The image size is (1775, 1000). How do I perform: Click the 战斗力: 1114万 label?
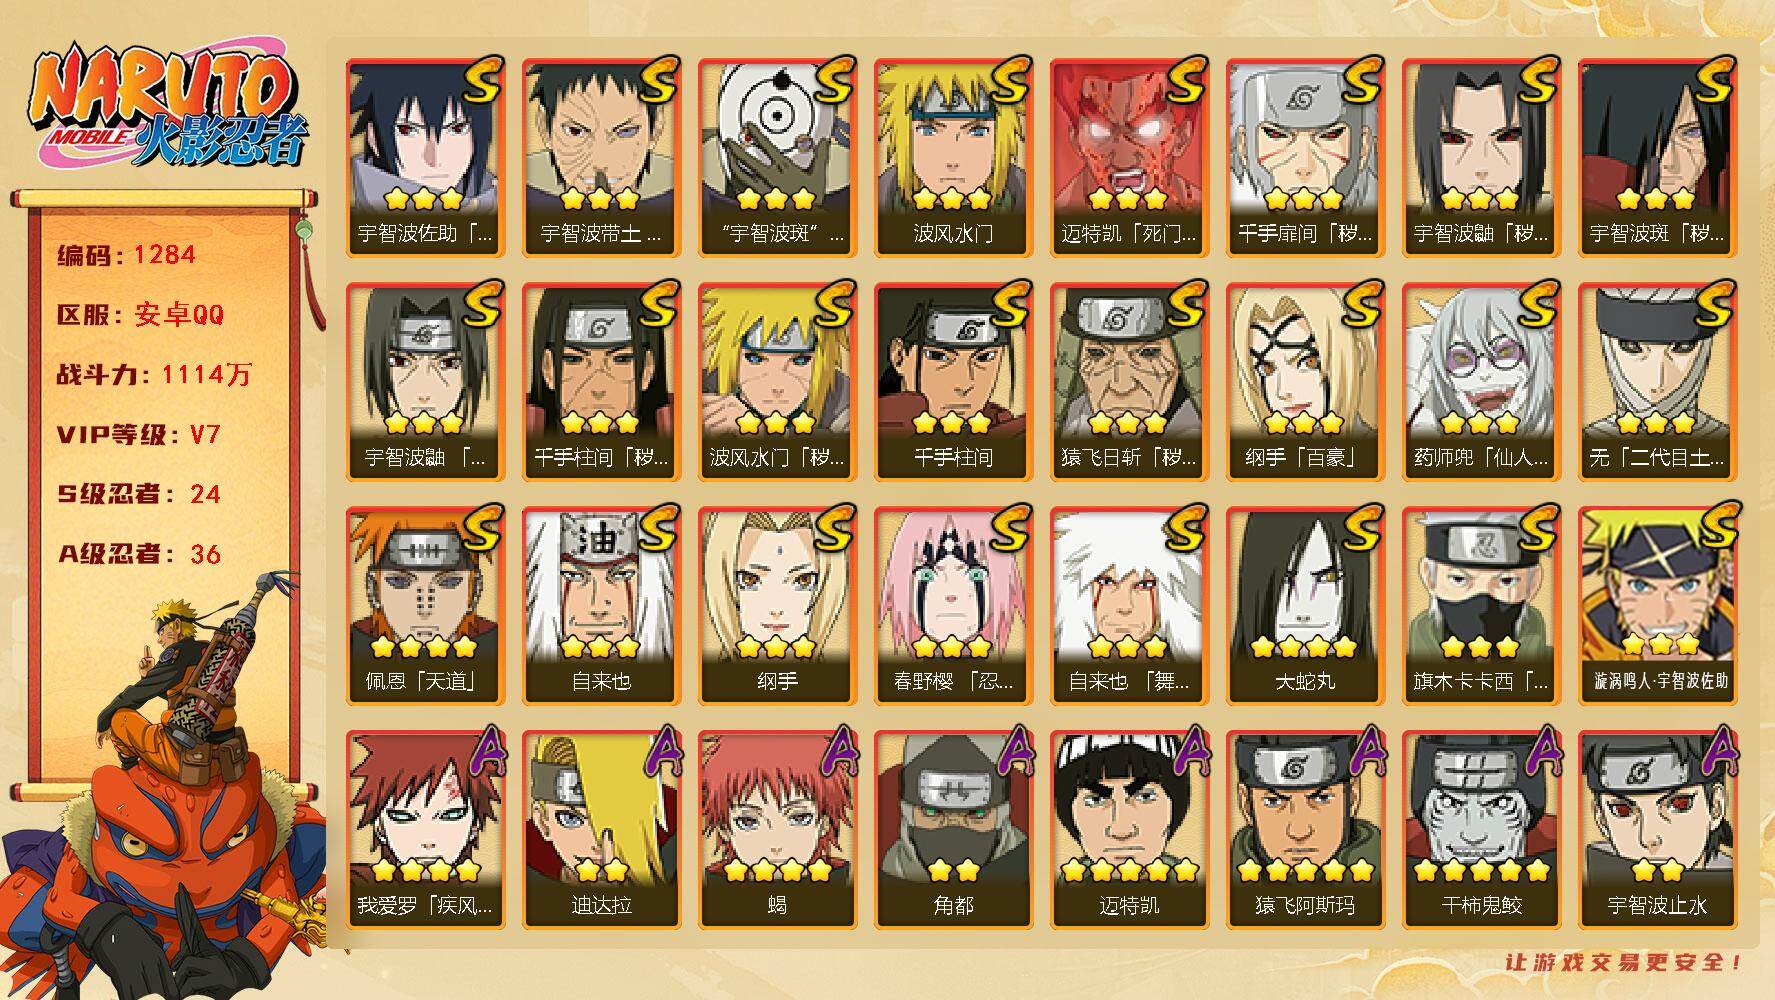[x=154, y=374]
